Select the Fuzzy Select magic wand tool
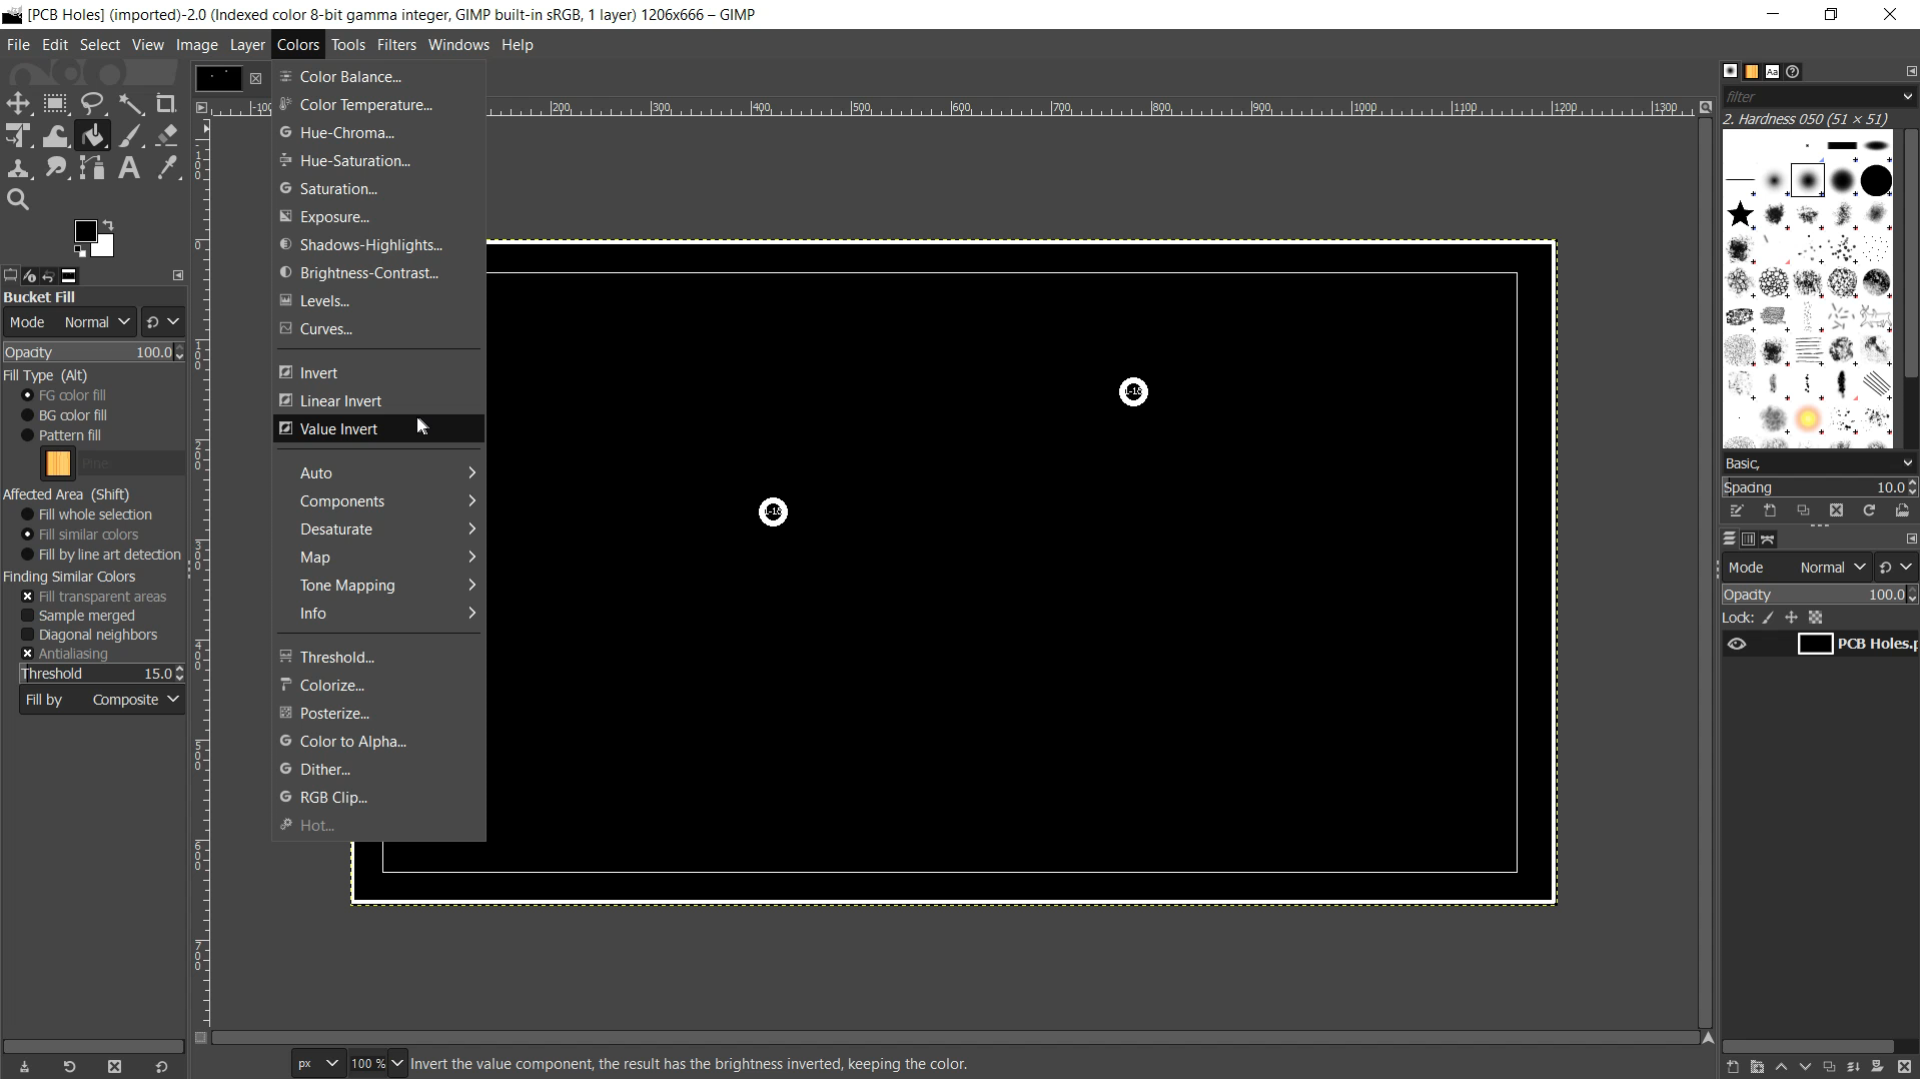Image resolution: width=1920 pixels, height=1080 pixels. 130,104
